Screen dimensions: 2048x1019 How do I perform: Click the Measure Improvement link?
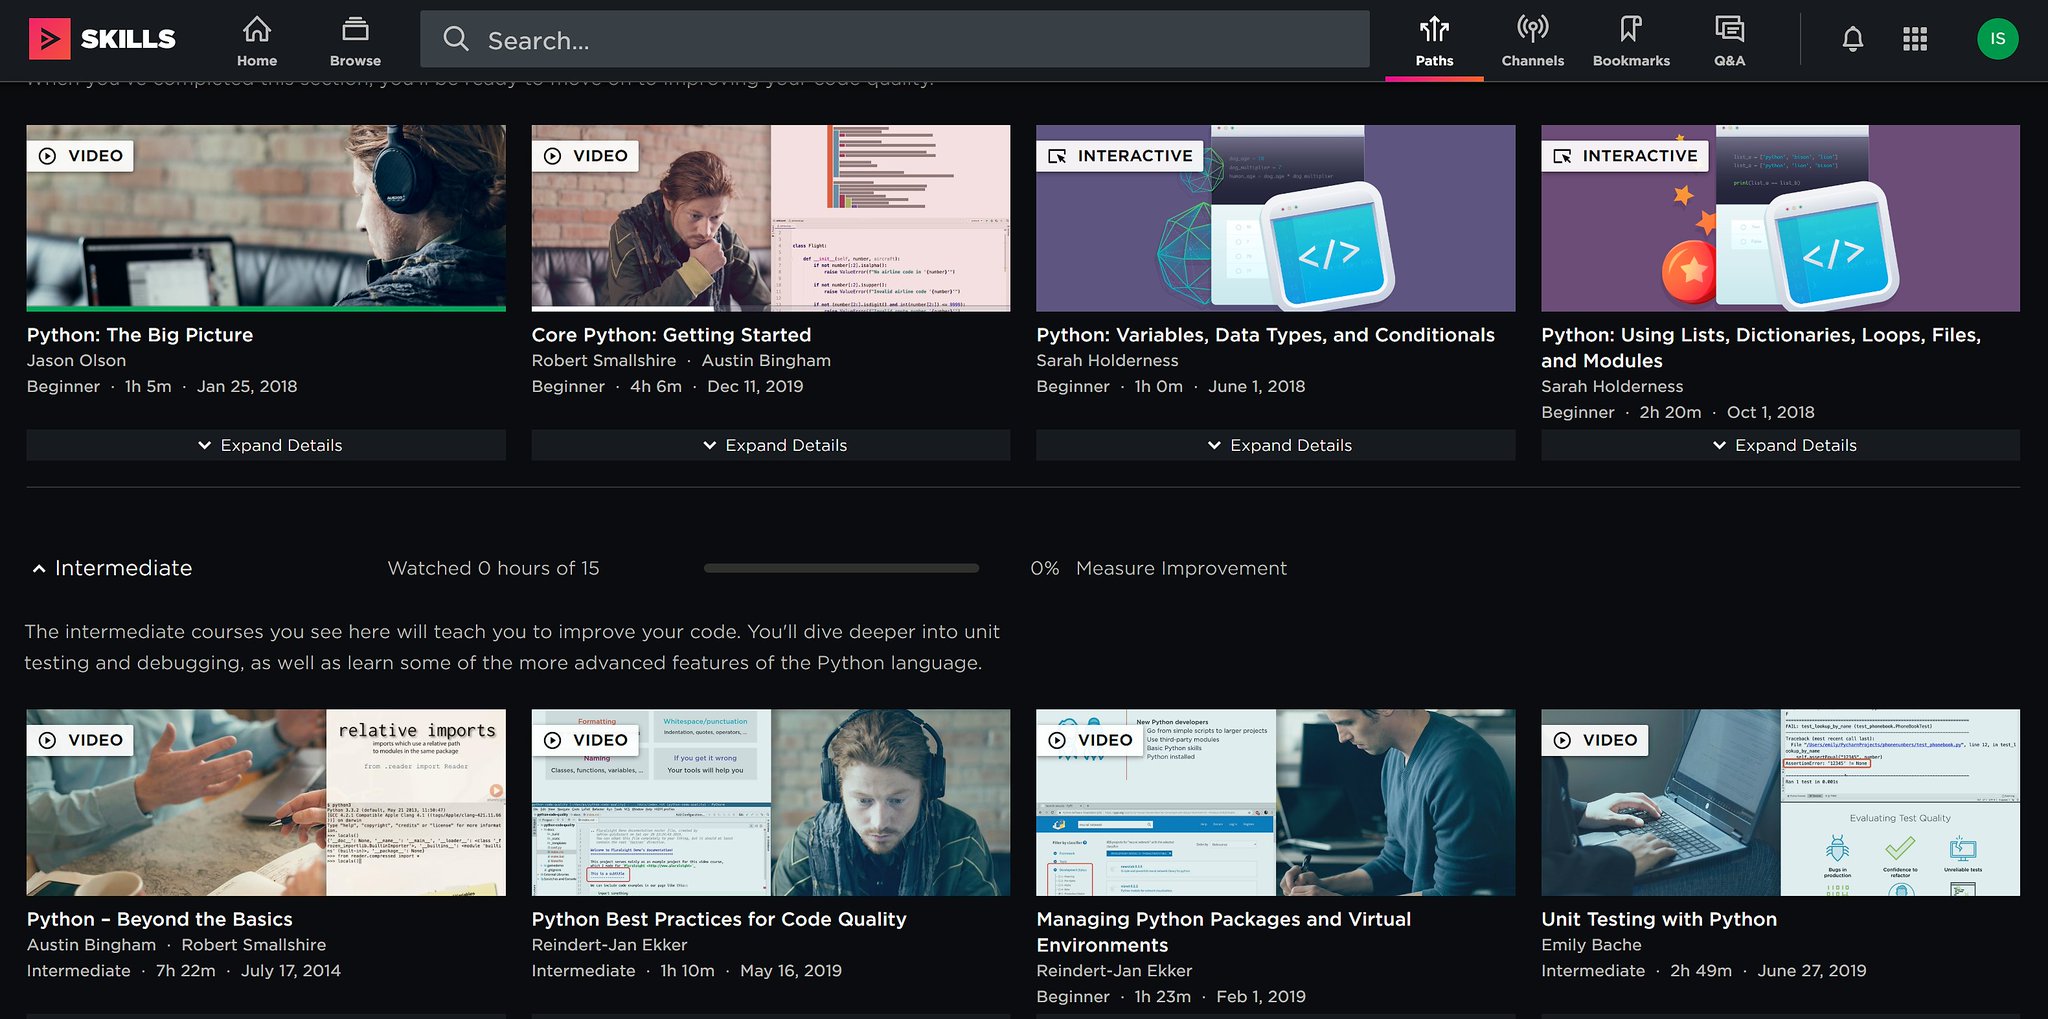[x=1181, y=568]
